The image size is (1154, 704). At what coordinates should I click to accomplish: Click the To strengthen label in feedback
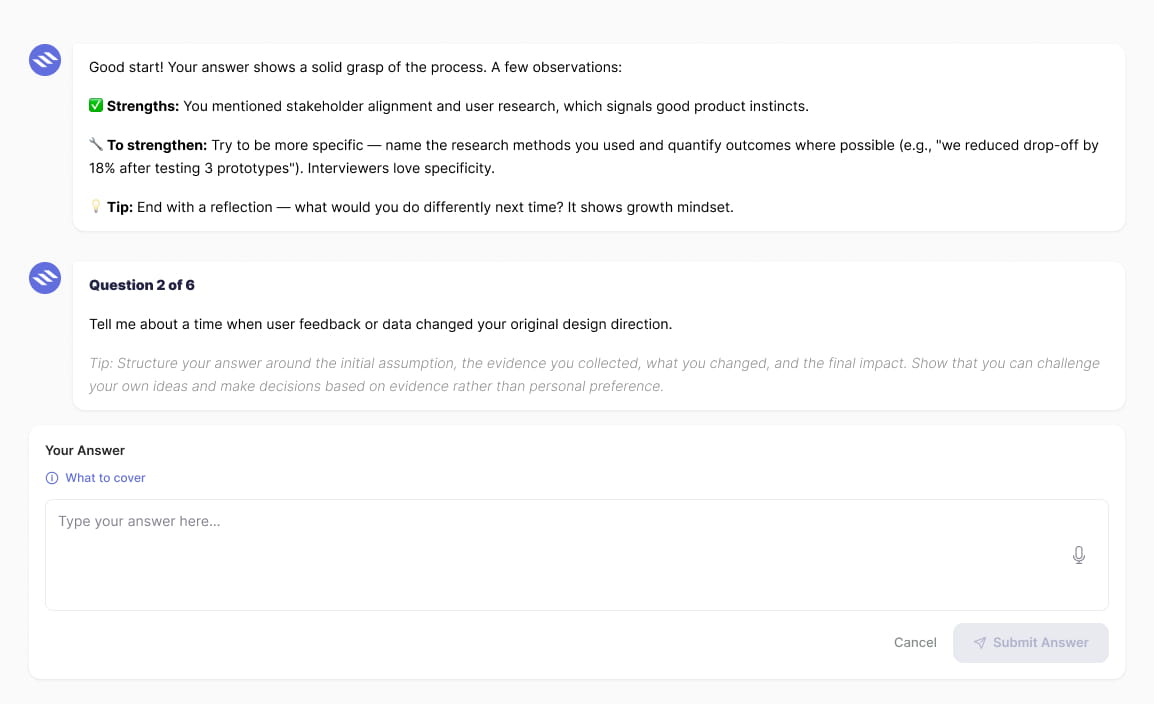click(157, 145)
